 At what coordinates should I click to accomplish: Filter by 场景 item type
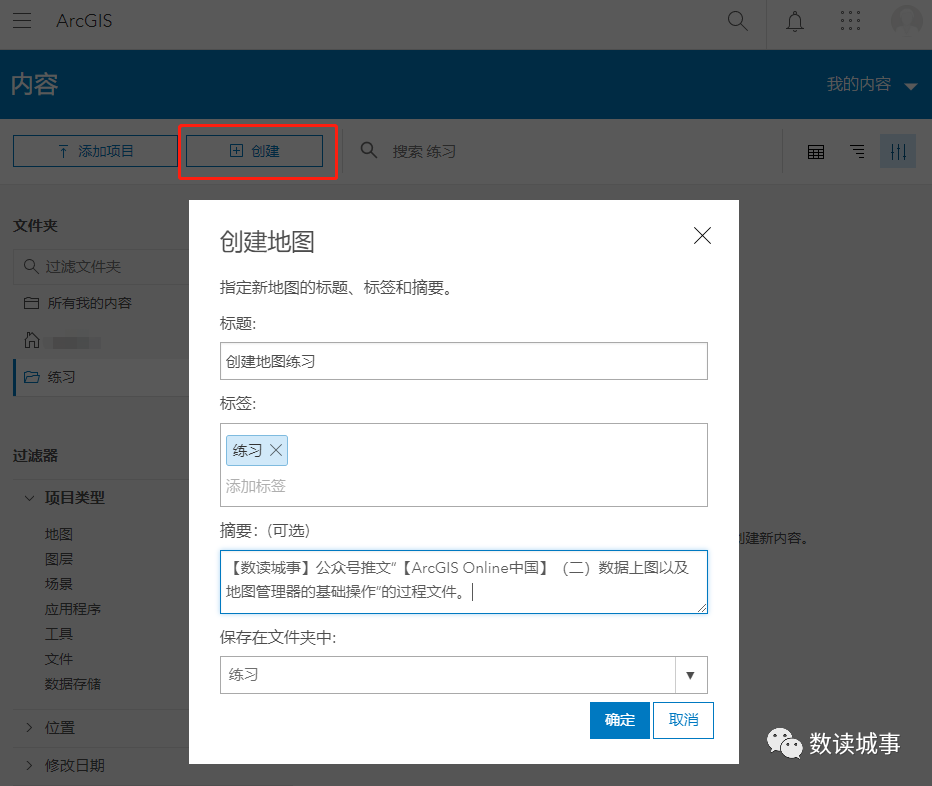pyautogui.click(x=59, y=584)
